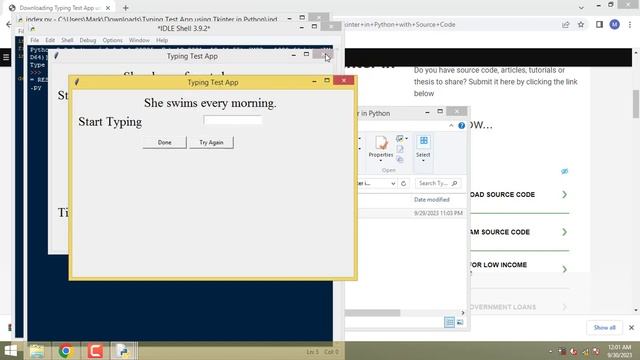Screen dimensions: 640x360
Task: Open File Explorer from the taskbar
Action: (x=37, y=351)
